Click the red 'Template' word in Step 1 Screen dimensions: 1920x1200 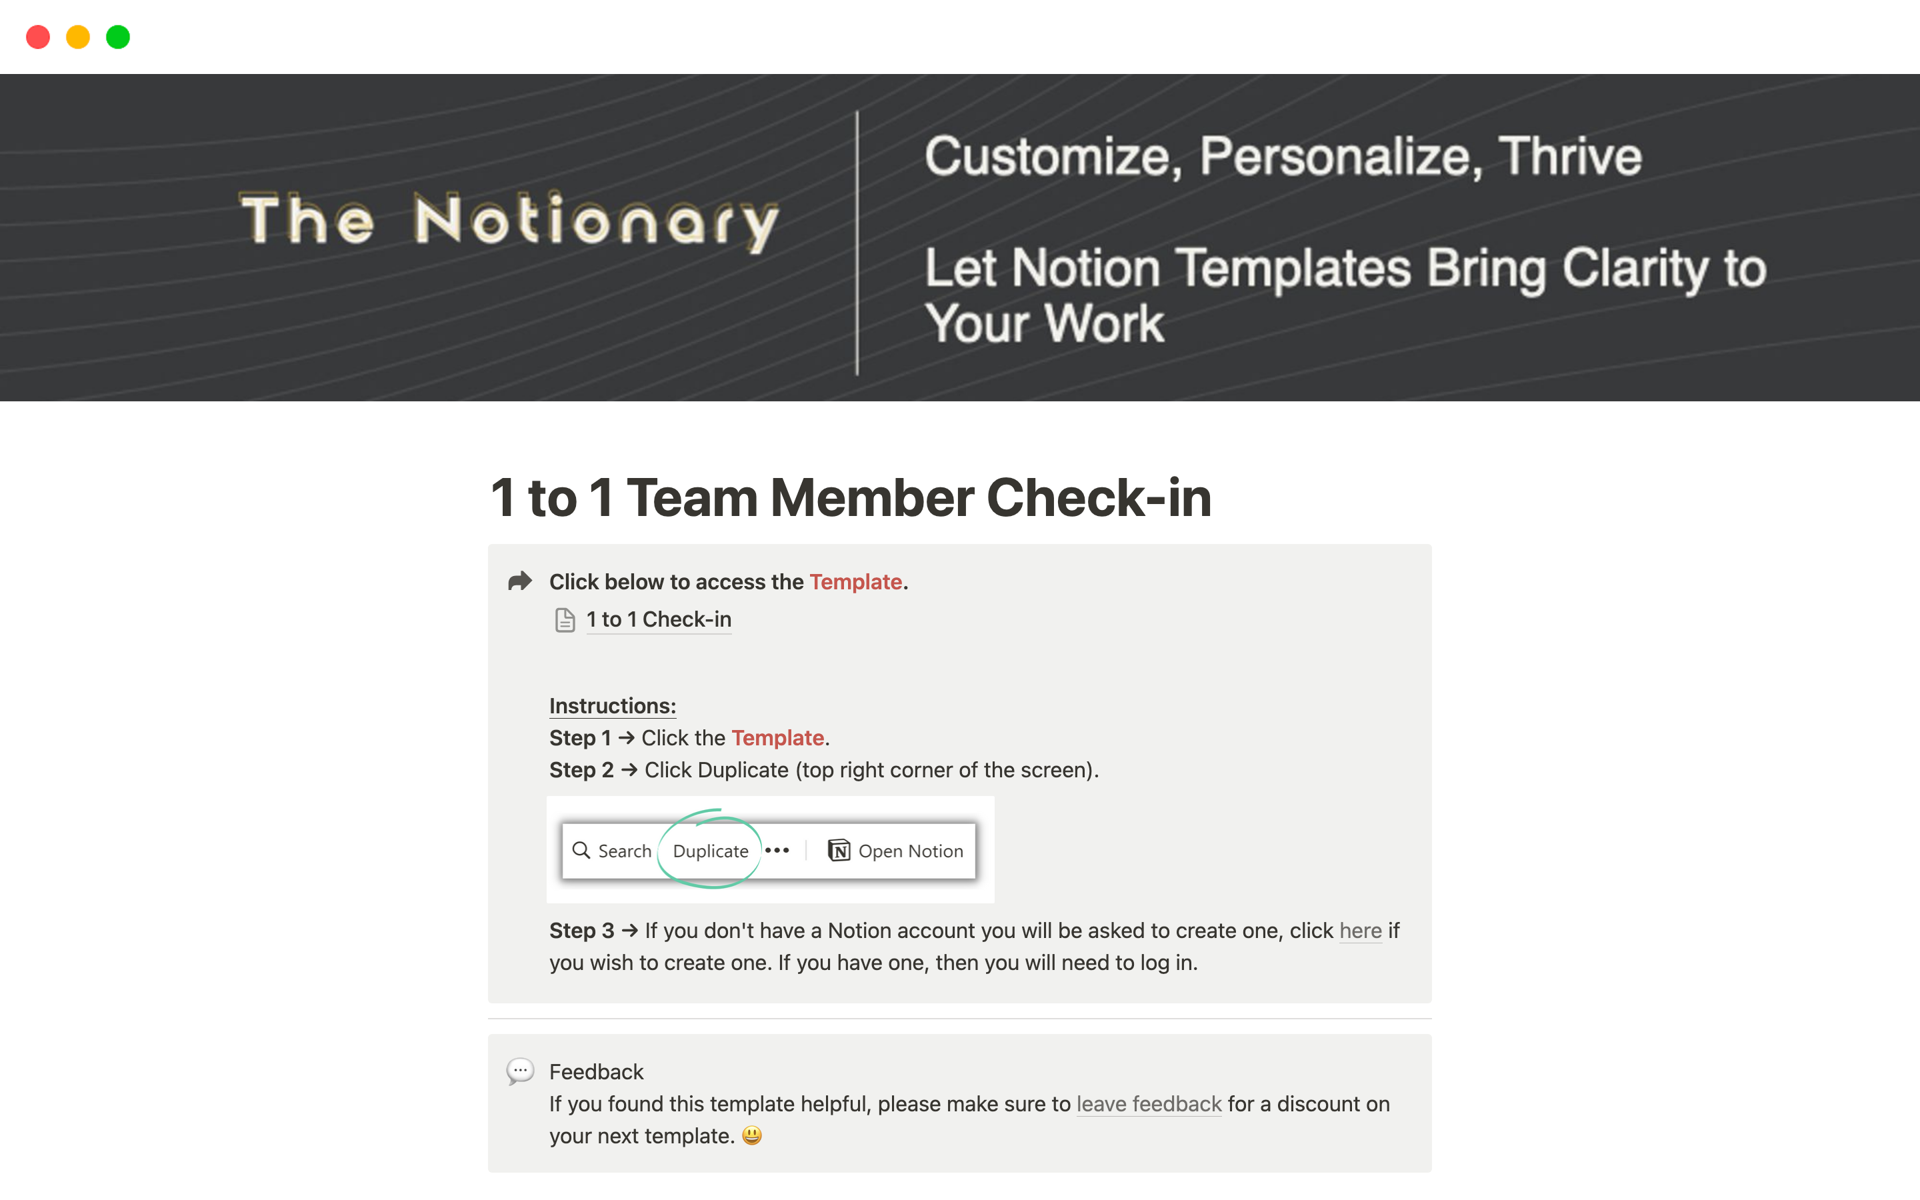[777, 738]
